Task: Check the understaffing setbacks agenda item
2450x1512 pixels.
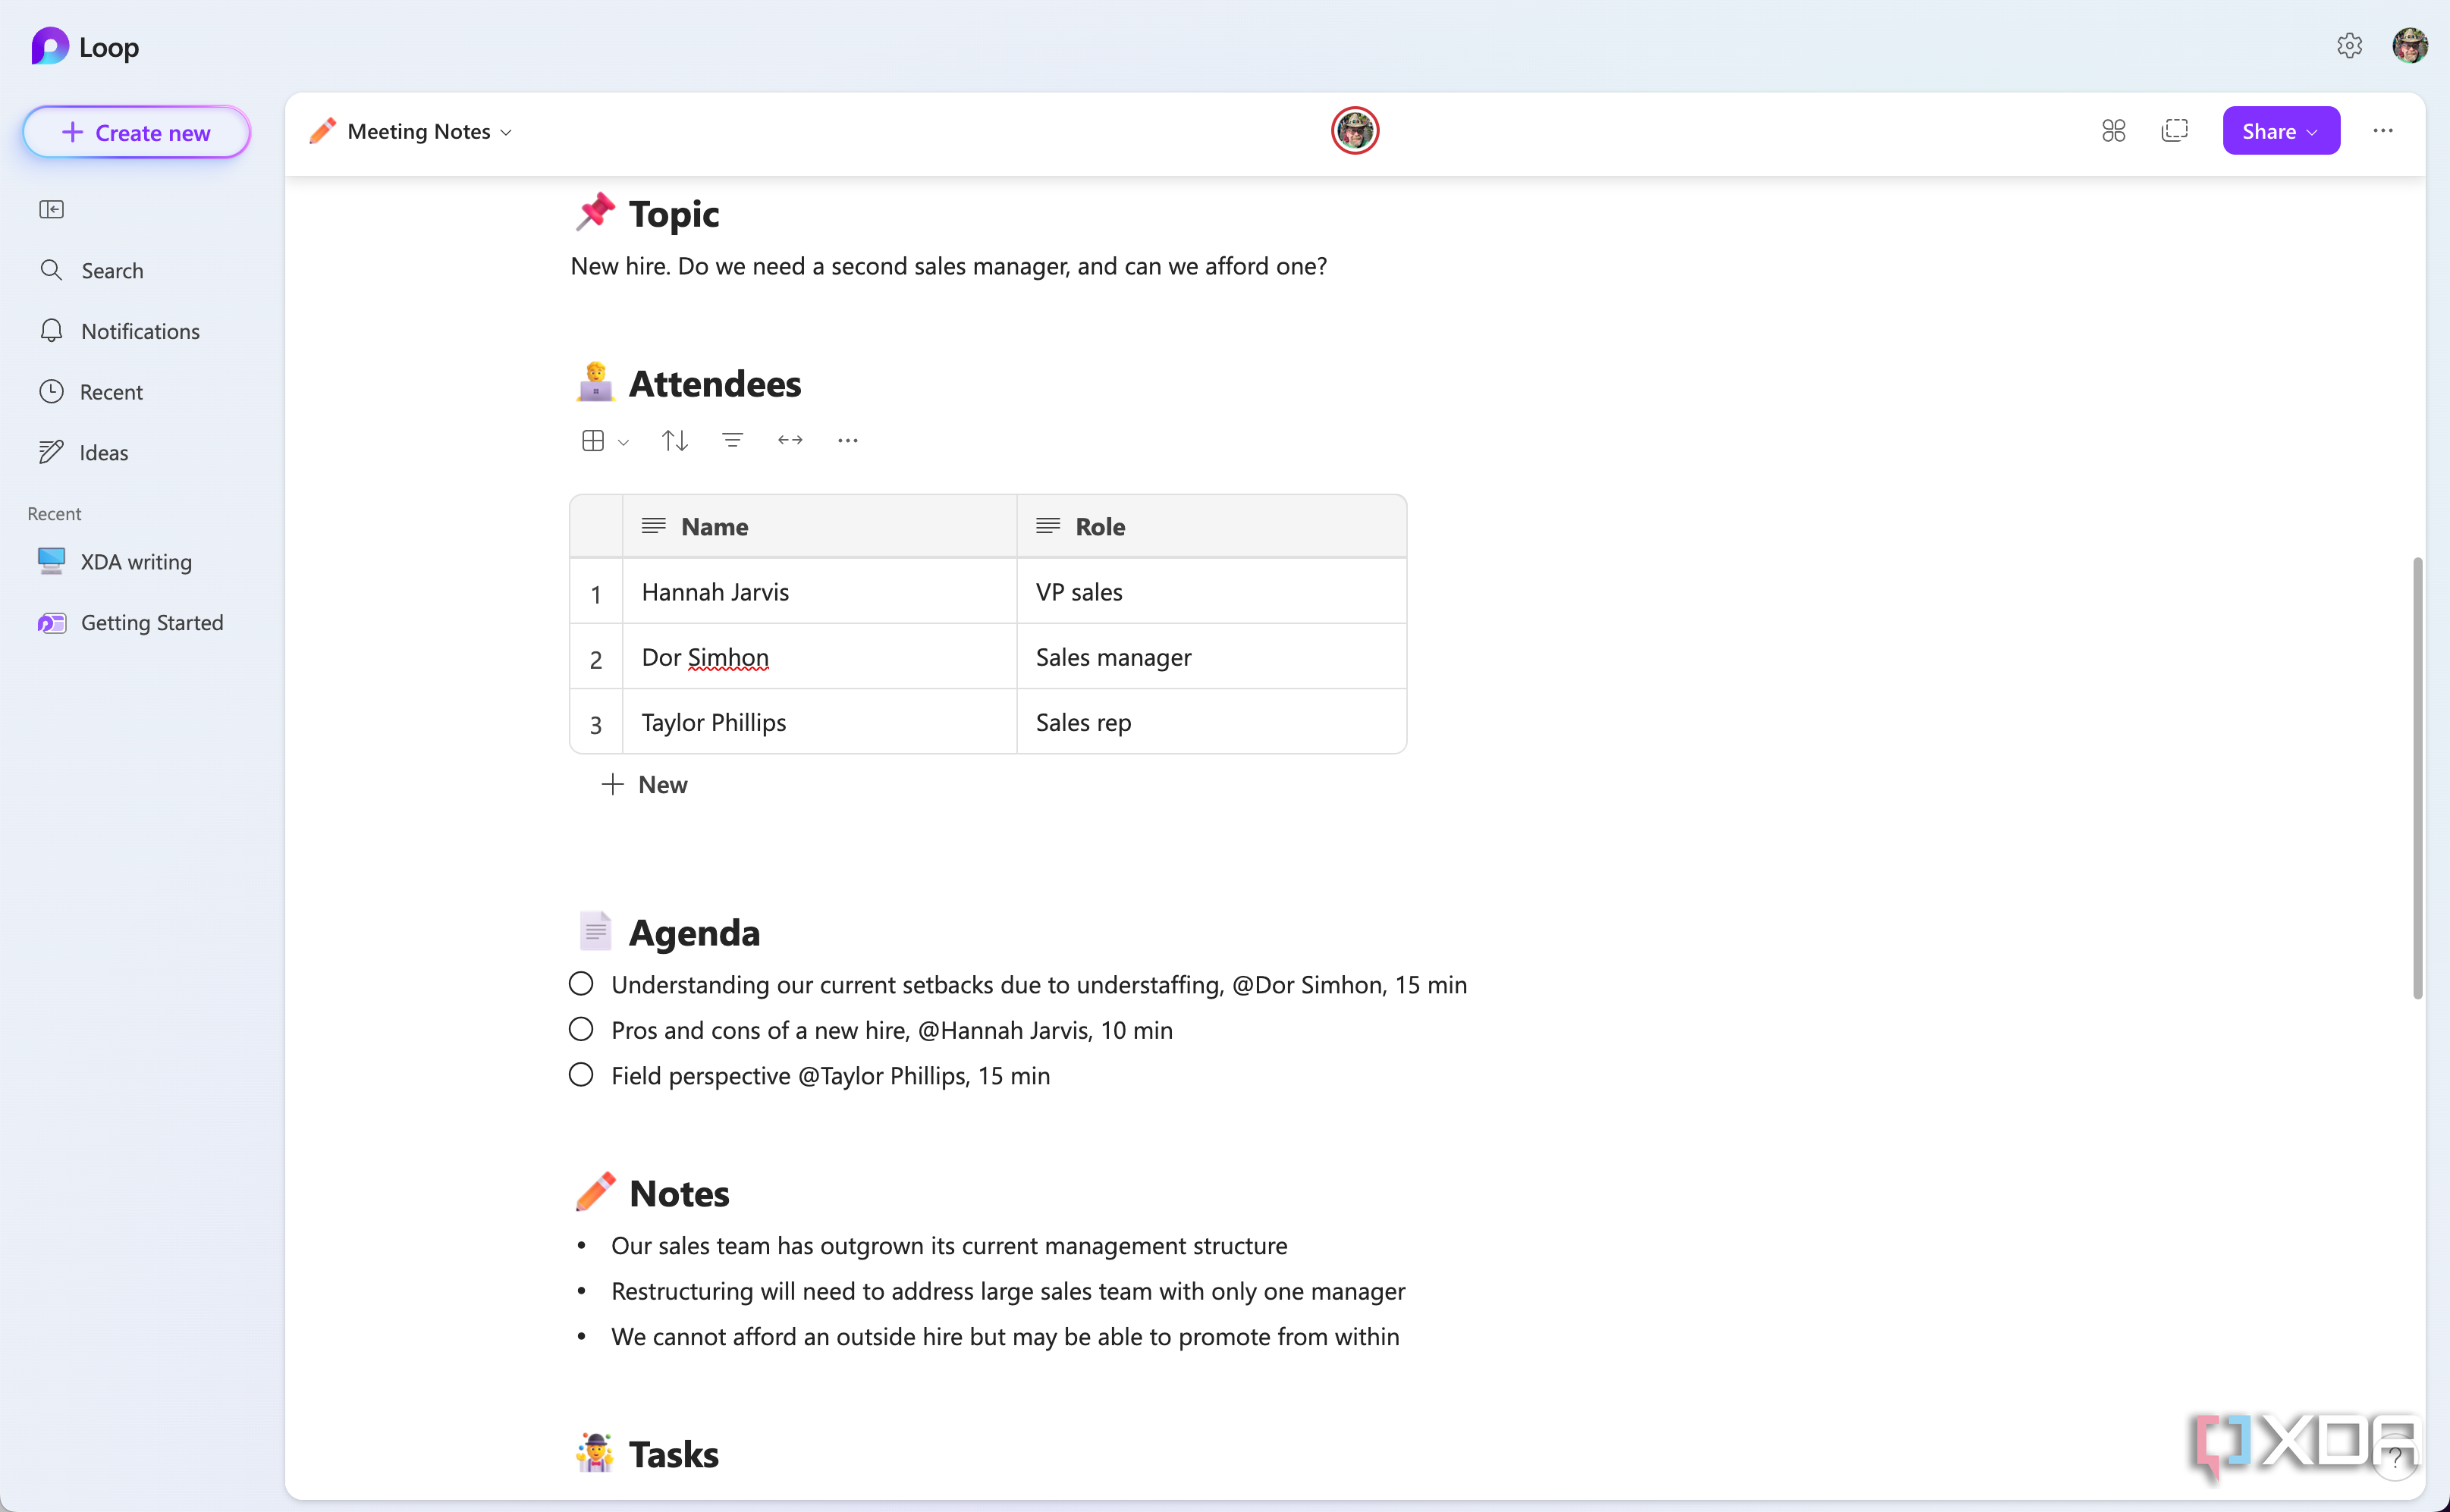Action: 581,984
